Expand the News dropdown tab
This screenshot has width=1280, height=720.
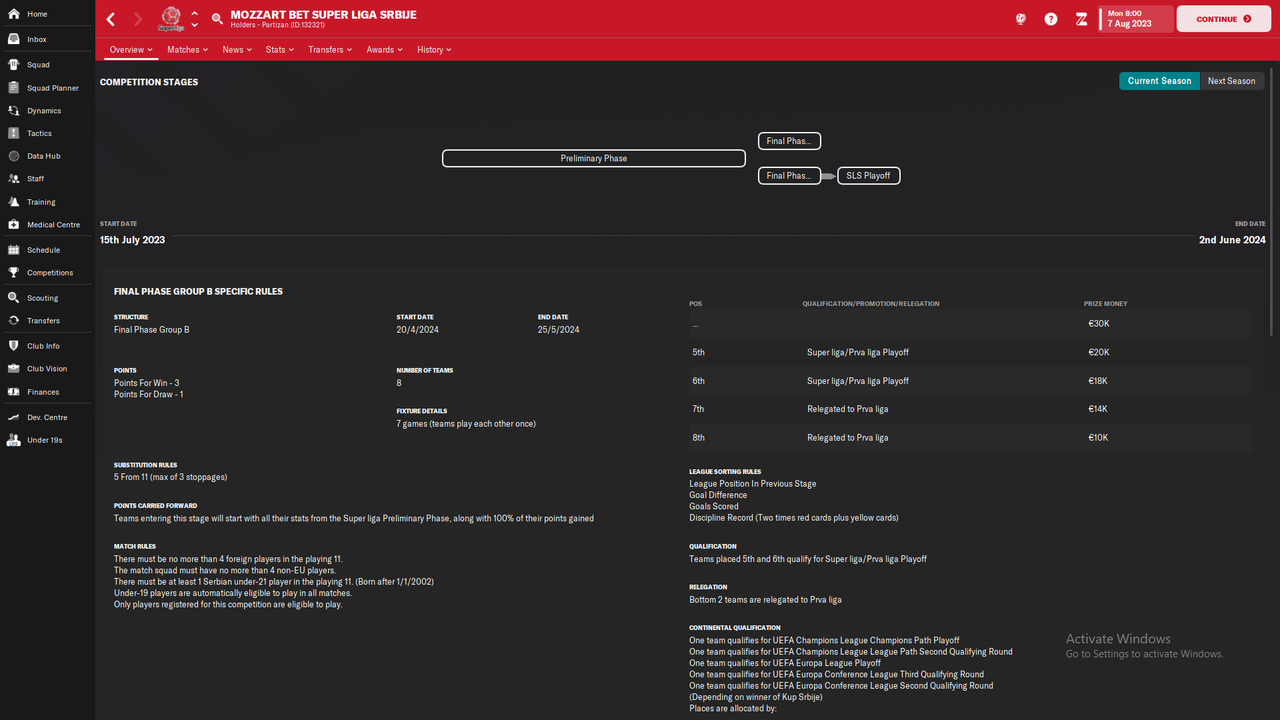[237, 49]
